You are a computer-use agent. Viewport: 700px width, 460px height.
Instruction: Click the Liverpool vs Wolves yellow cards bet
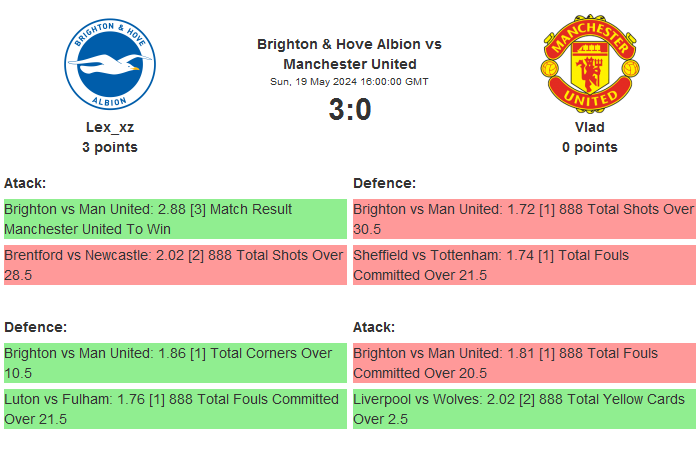[523, 409]
